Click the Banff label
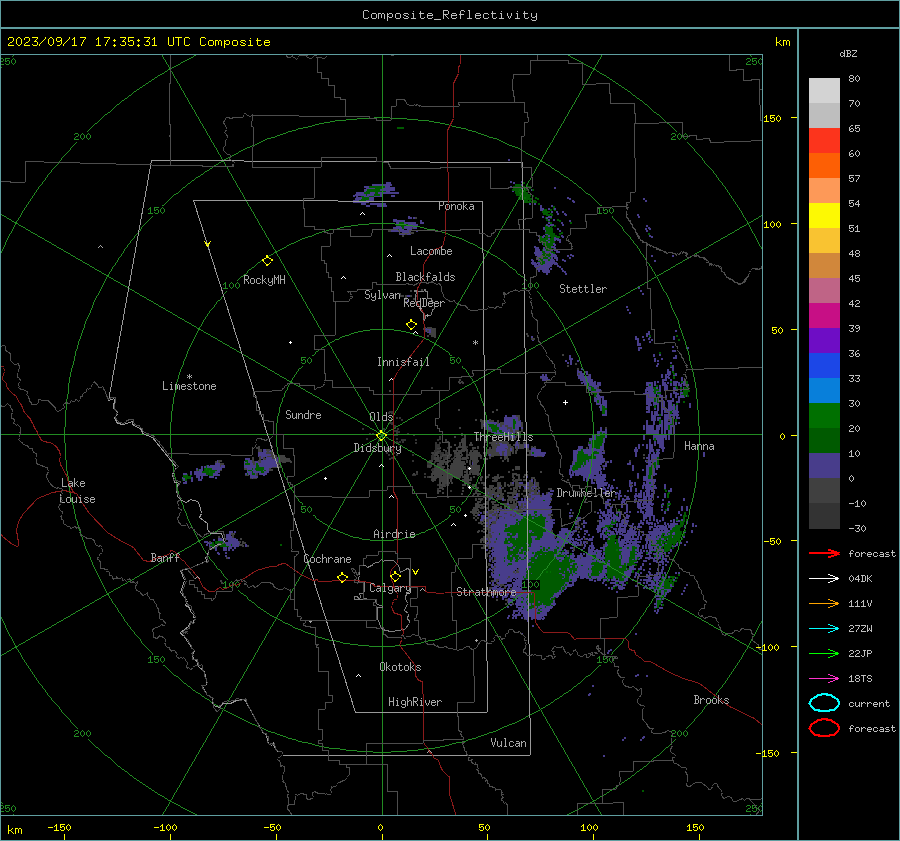Screen dimensions: 900x841 [x=165, y=557]
